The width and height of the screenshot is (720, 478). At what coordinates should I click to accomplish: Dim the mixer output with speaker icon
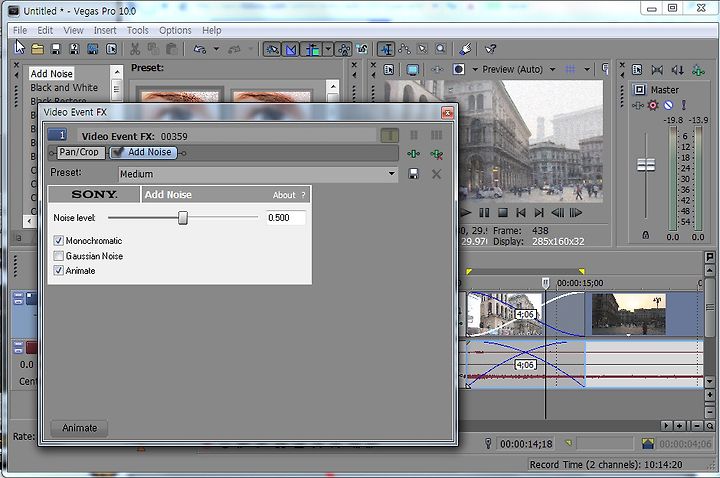pos(677,70)
